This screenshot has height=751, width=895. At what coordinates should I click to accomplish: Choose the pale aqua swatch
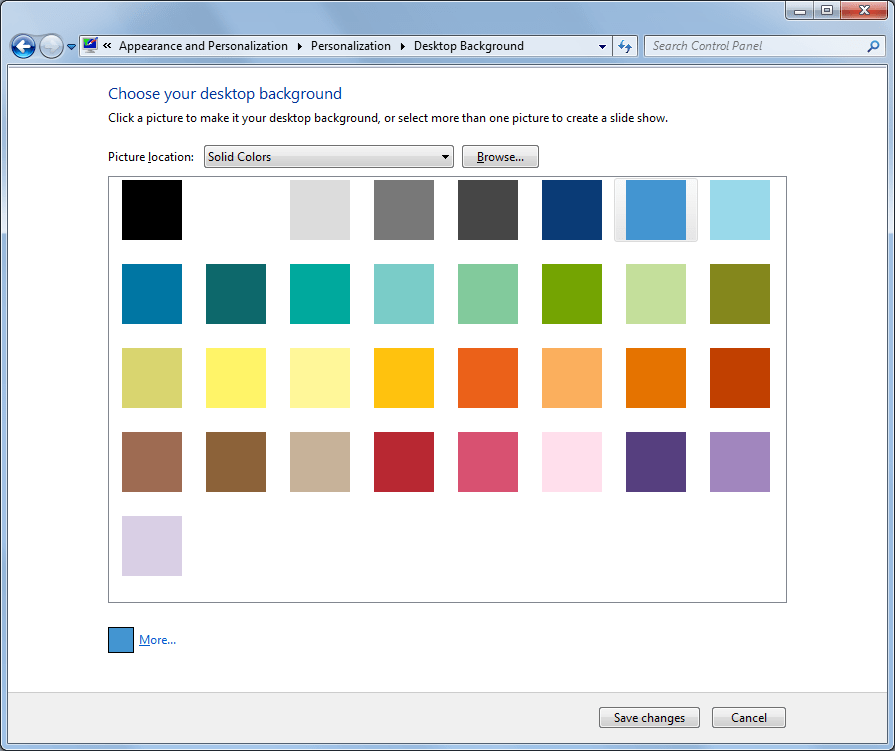click(404, 294)
